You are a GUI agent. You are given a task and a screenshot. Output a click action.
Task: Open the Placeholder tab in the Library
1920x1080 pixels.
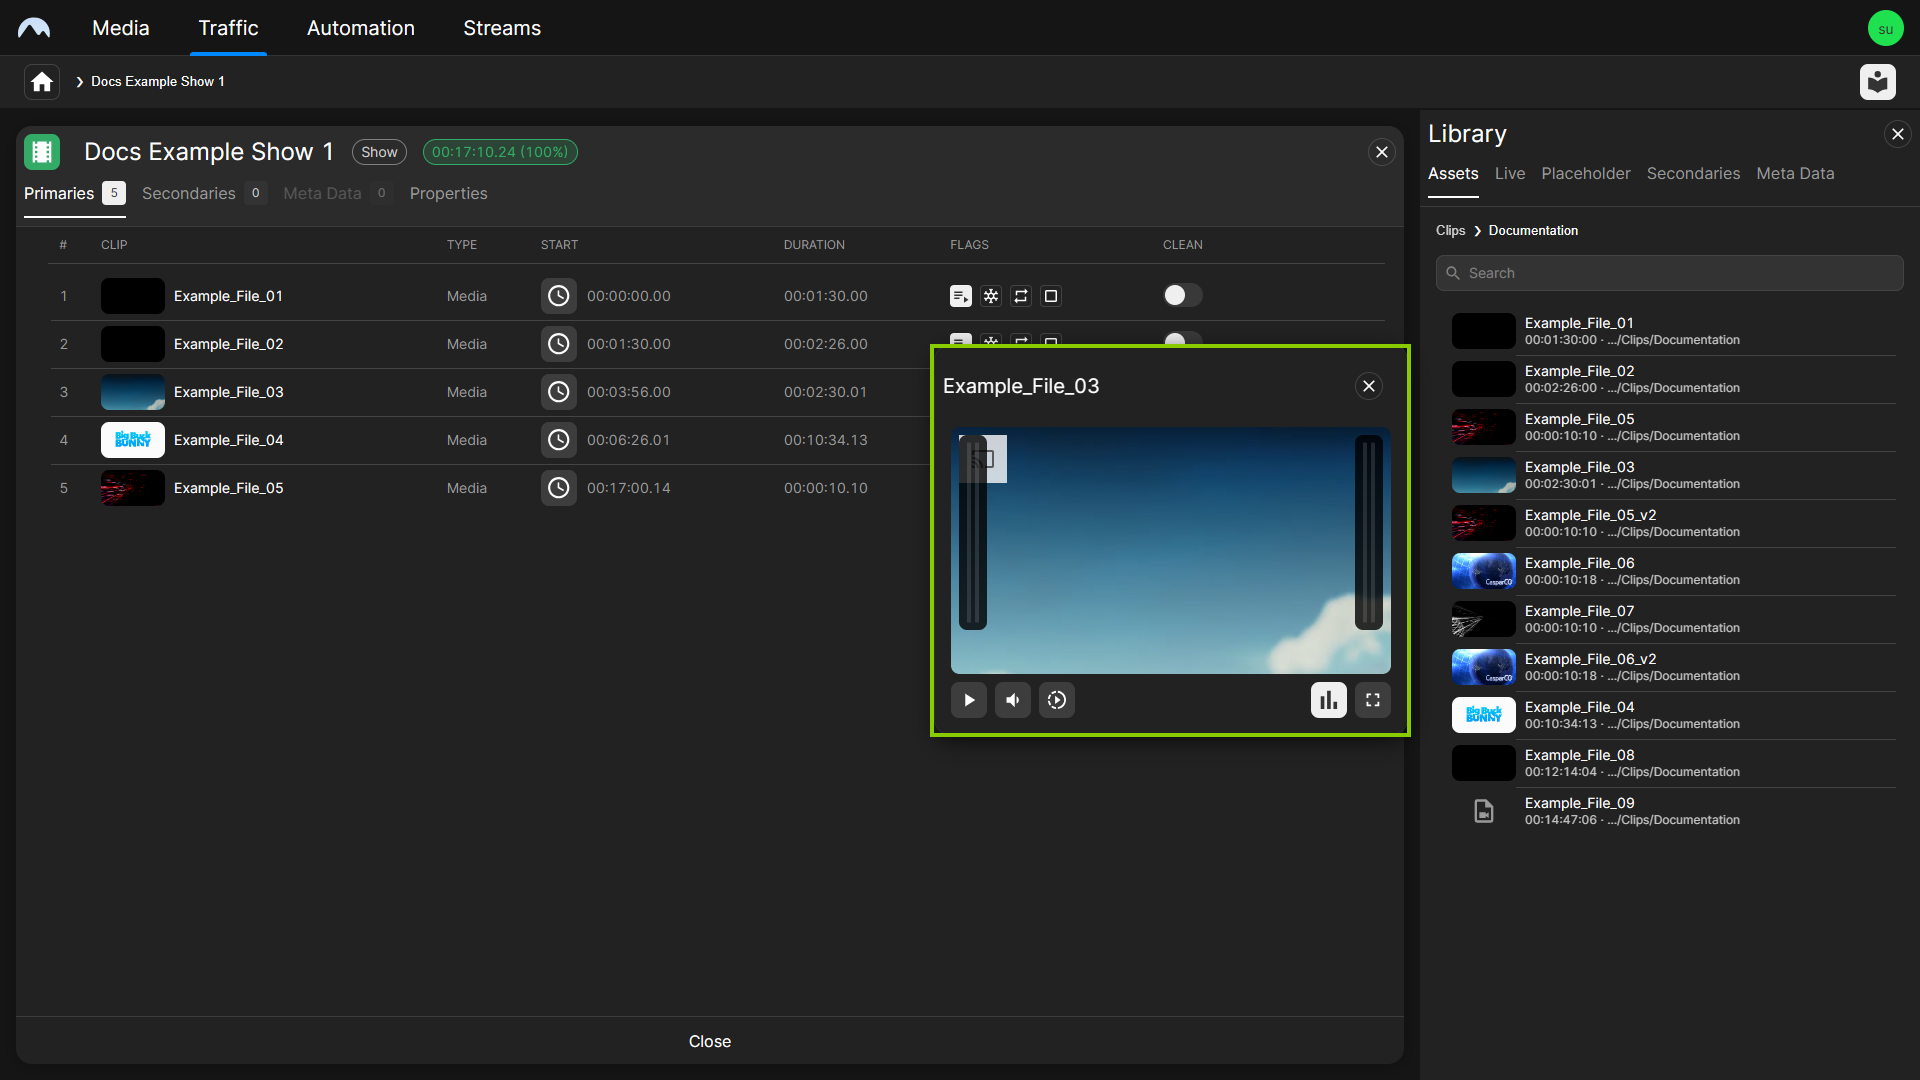click(1586, 173)
